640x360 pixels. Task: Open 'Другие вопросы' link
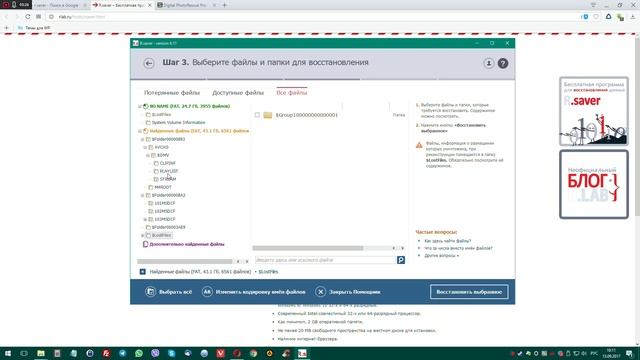(x=441, y=256)
